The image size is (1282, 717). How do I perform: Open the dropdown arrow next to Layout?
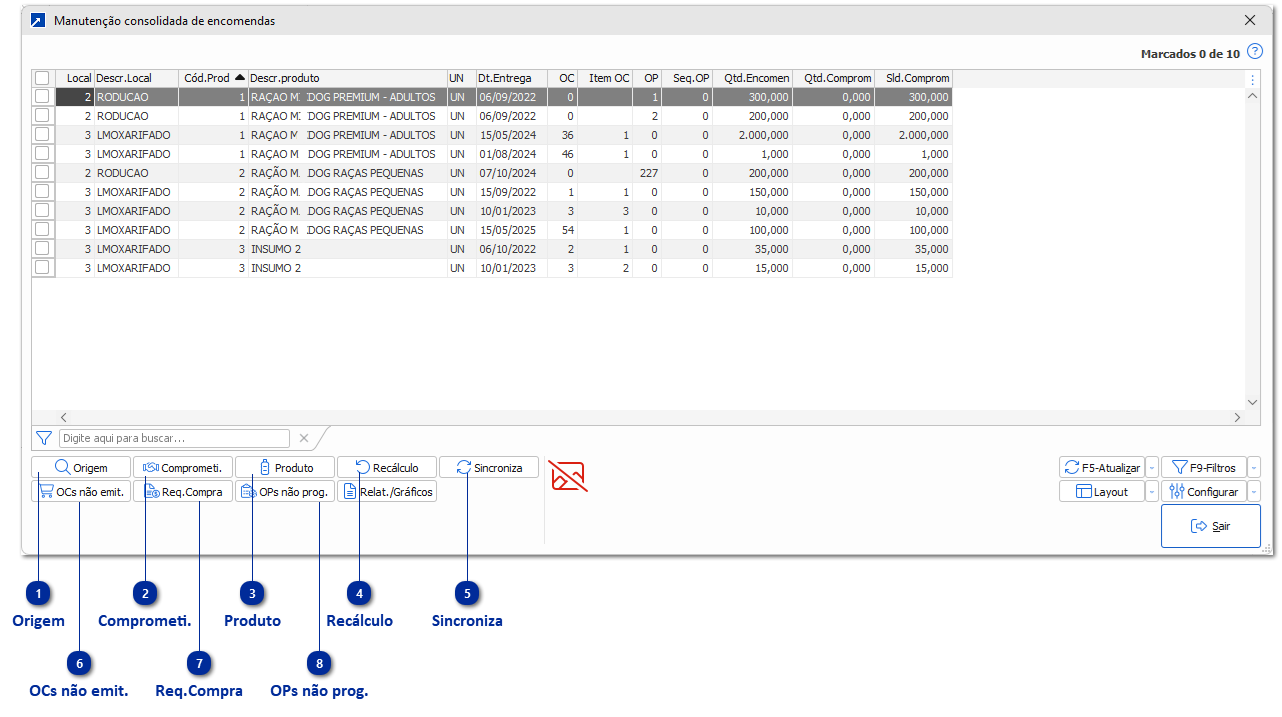1152,491
